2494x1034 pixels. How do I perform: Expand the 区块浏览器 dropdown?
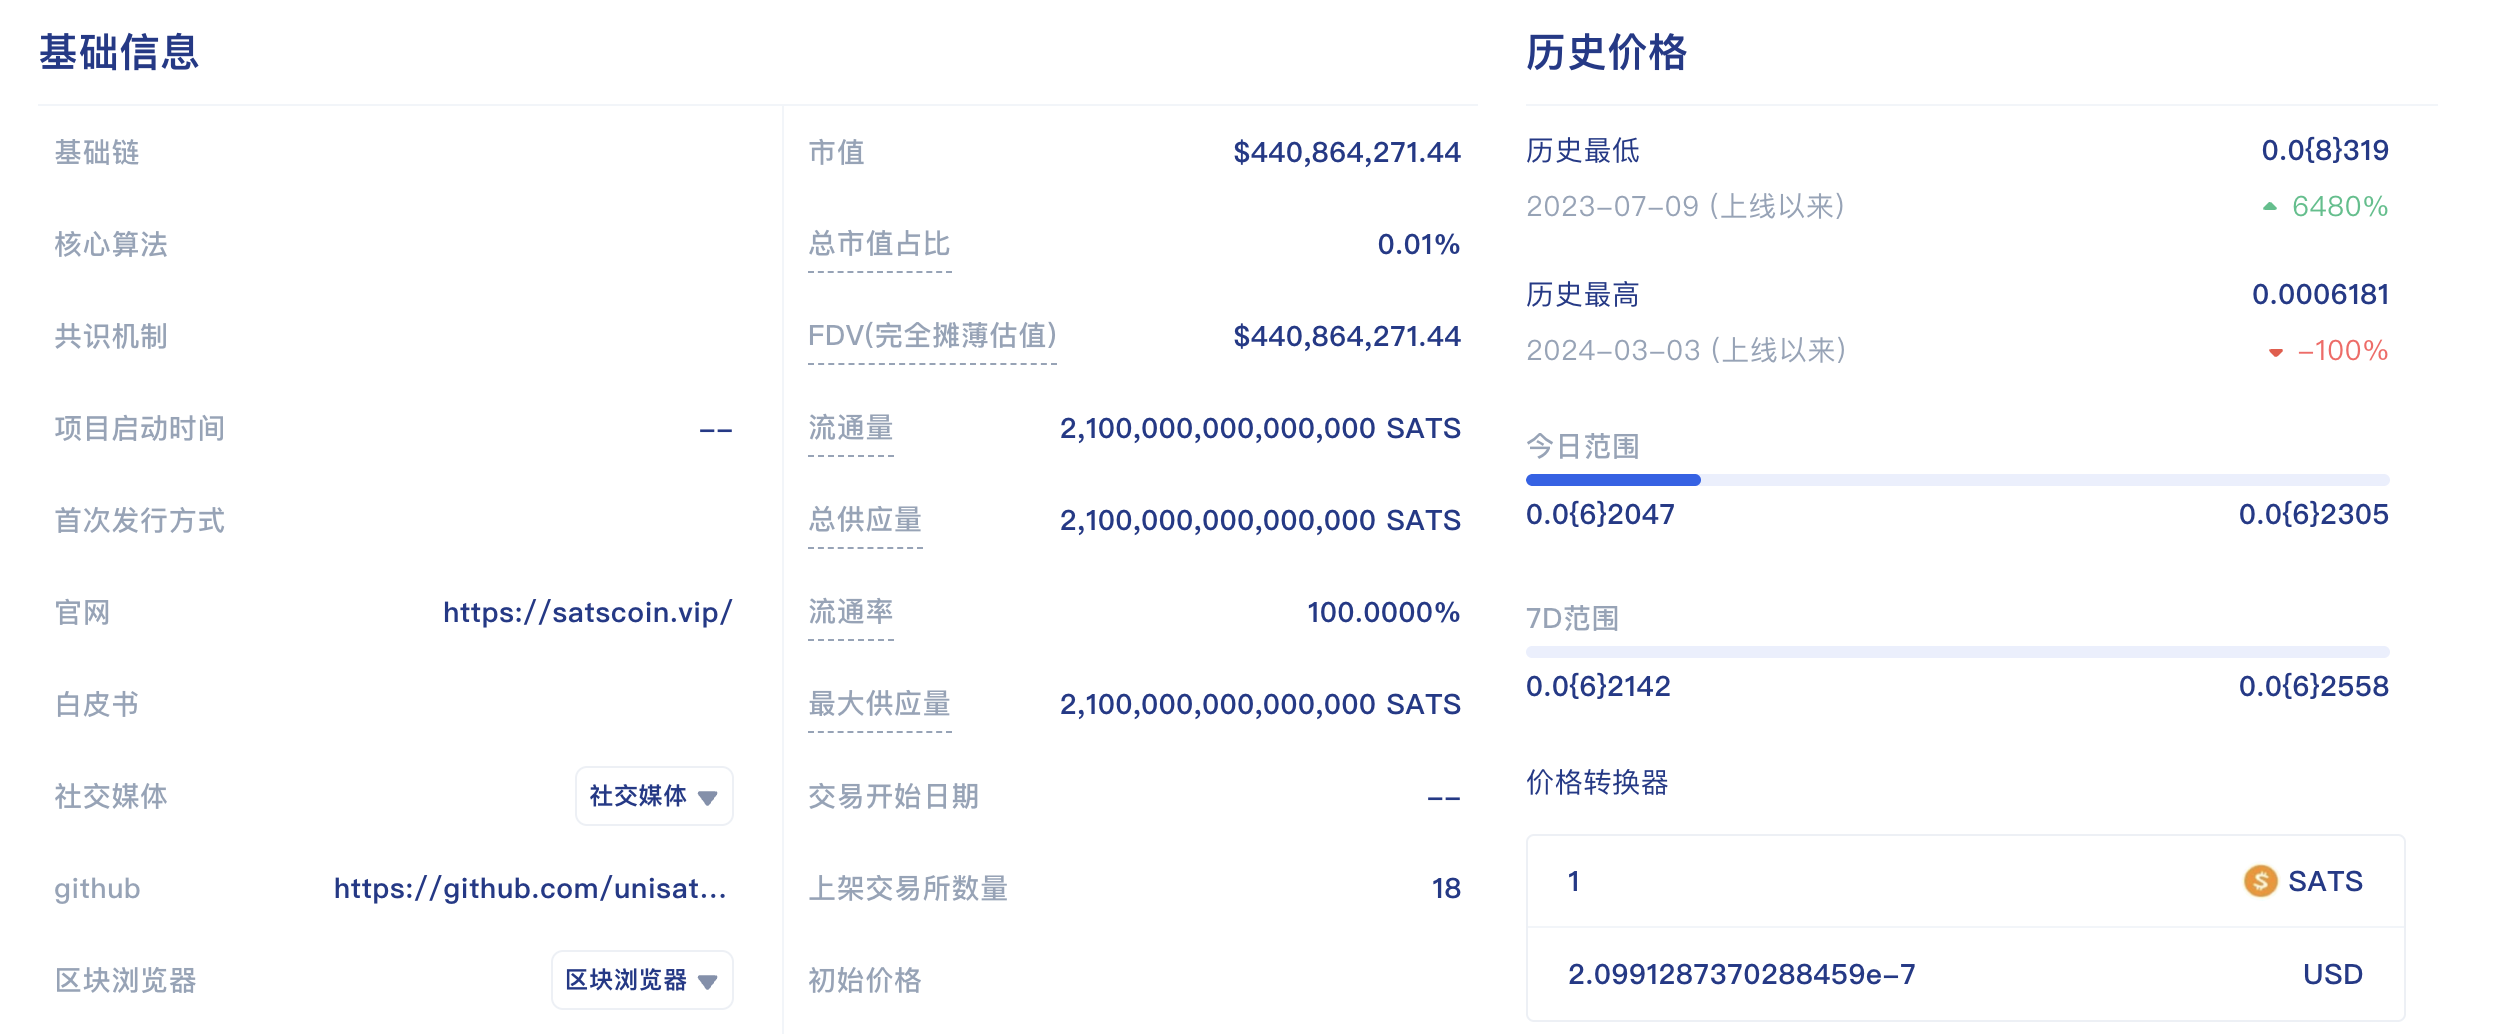[641, 980]
